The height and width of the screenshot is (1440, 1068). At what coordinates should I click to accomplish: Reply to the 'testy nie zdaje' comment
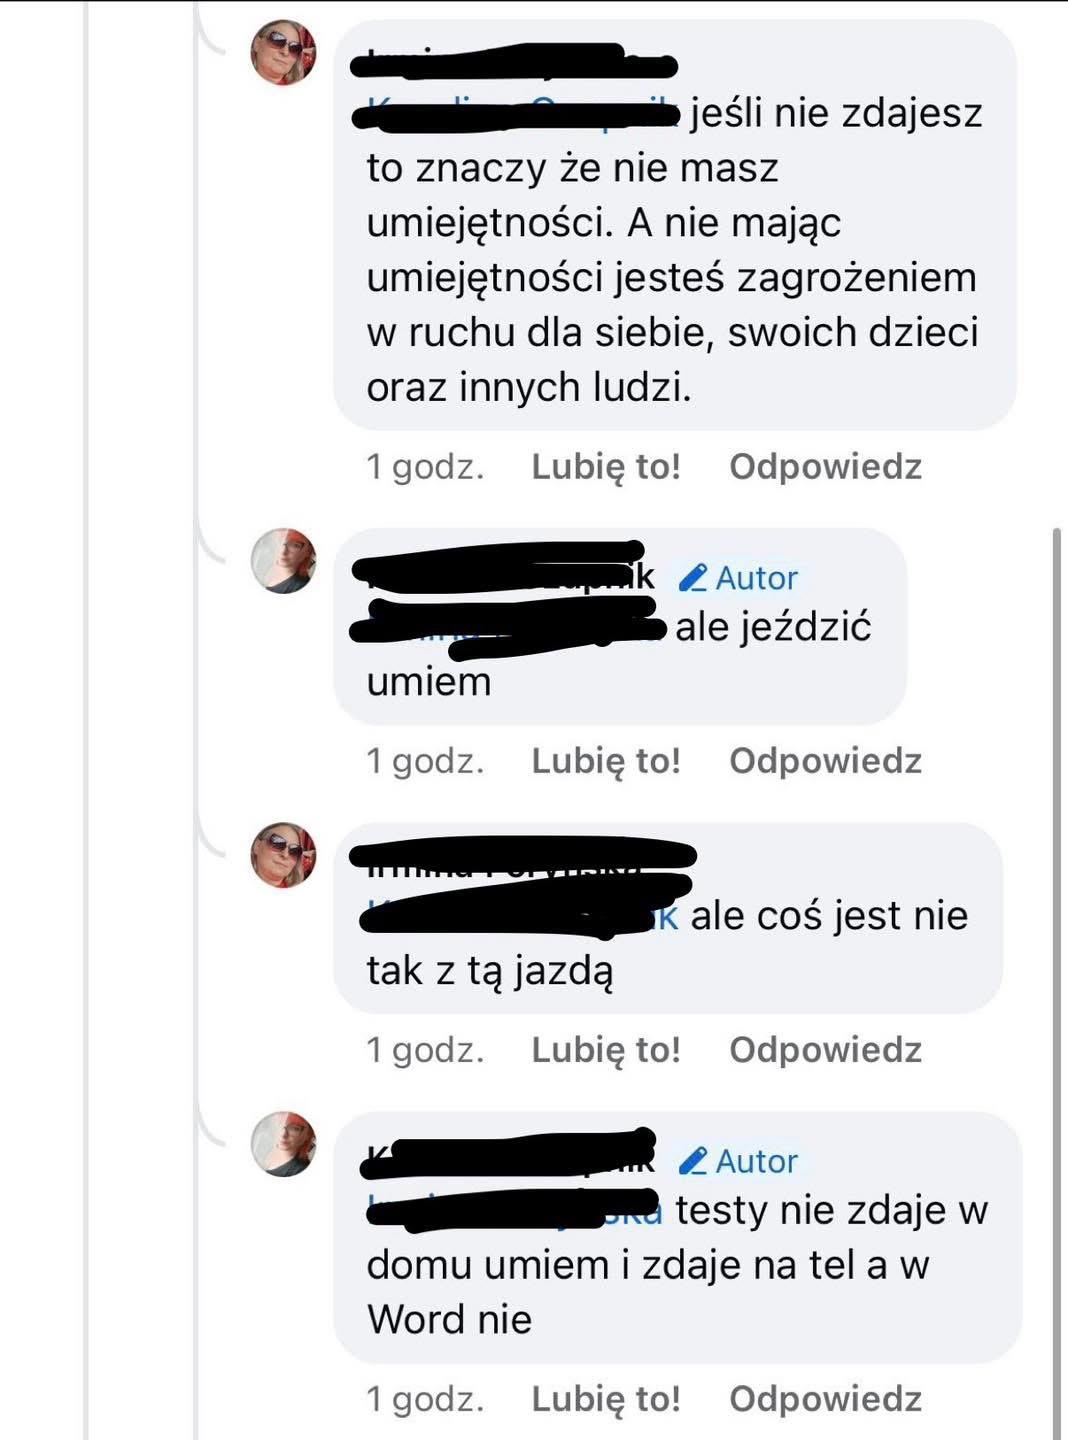tap(825, 1399)
